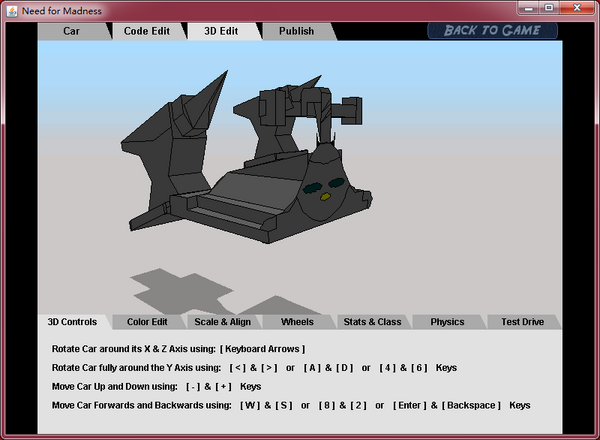Switch to Scale & Align sub-tab
The width and height of the screenshot is (600, 440).
222,322
